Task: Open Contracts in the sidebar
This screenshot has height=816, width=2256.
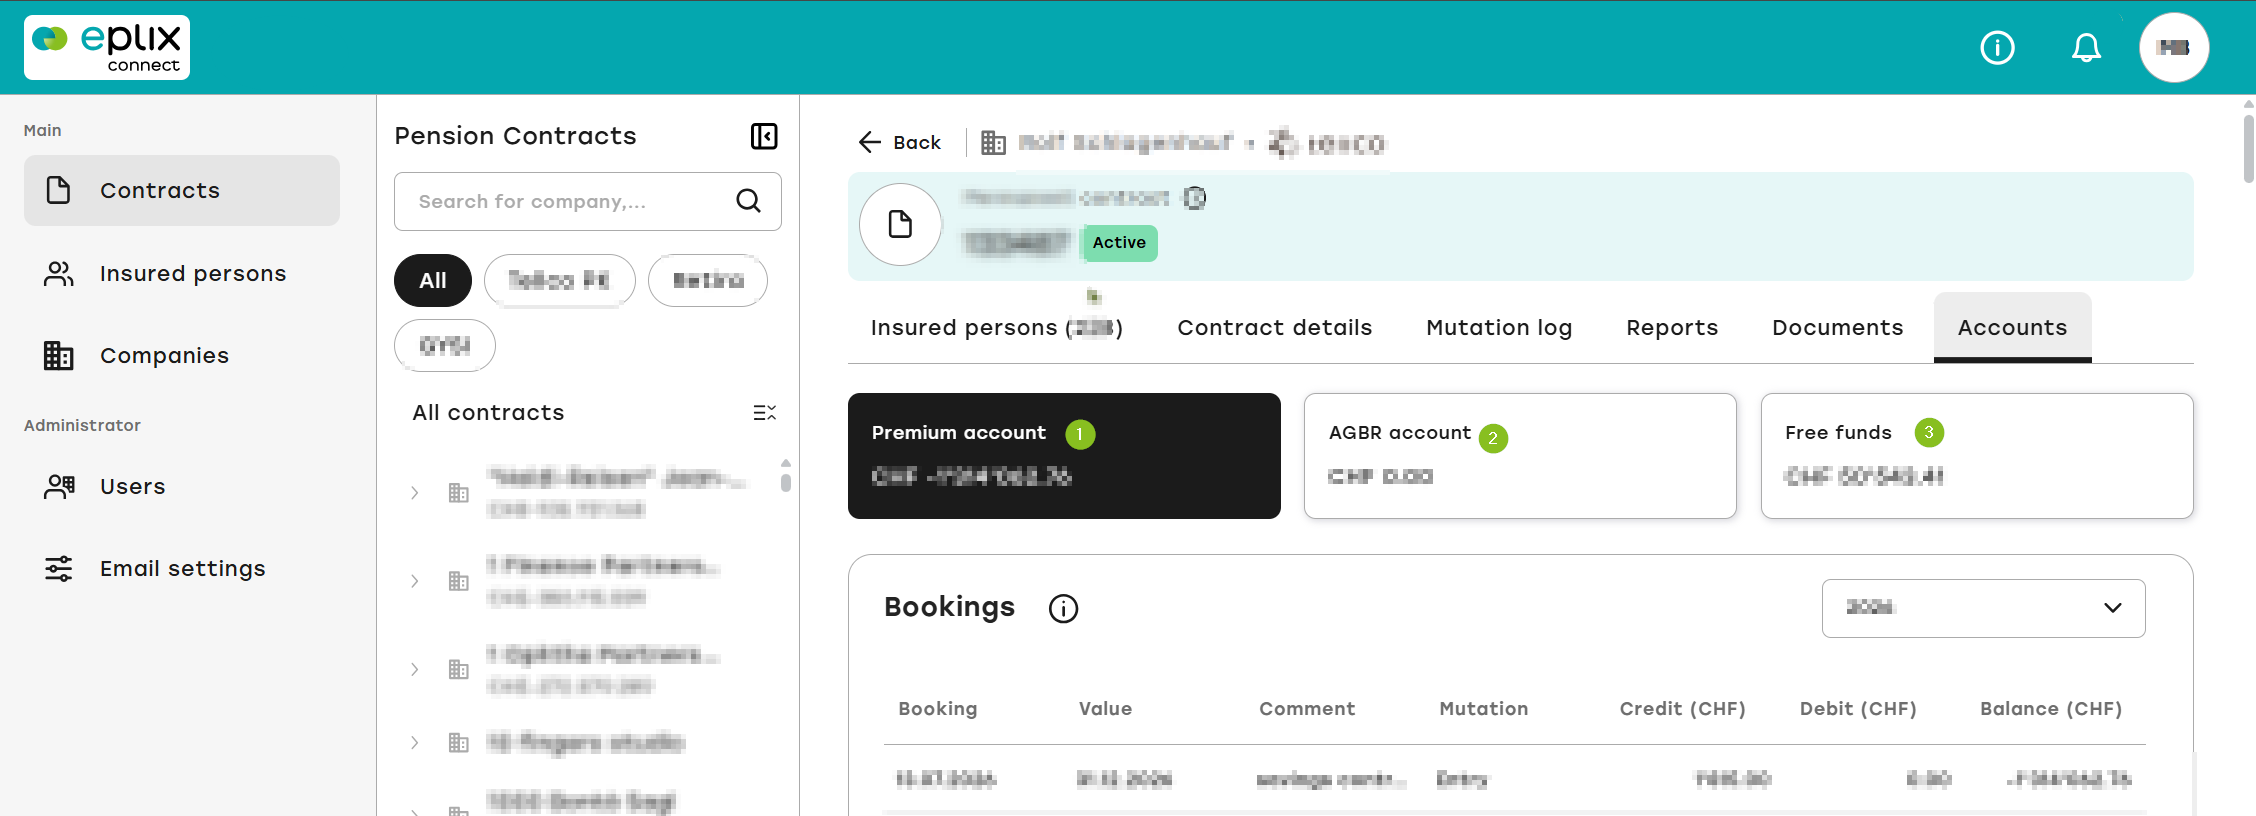Action: tap(182, 190)
